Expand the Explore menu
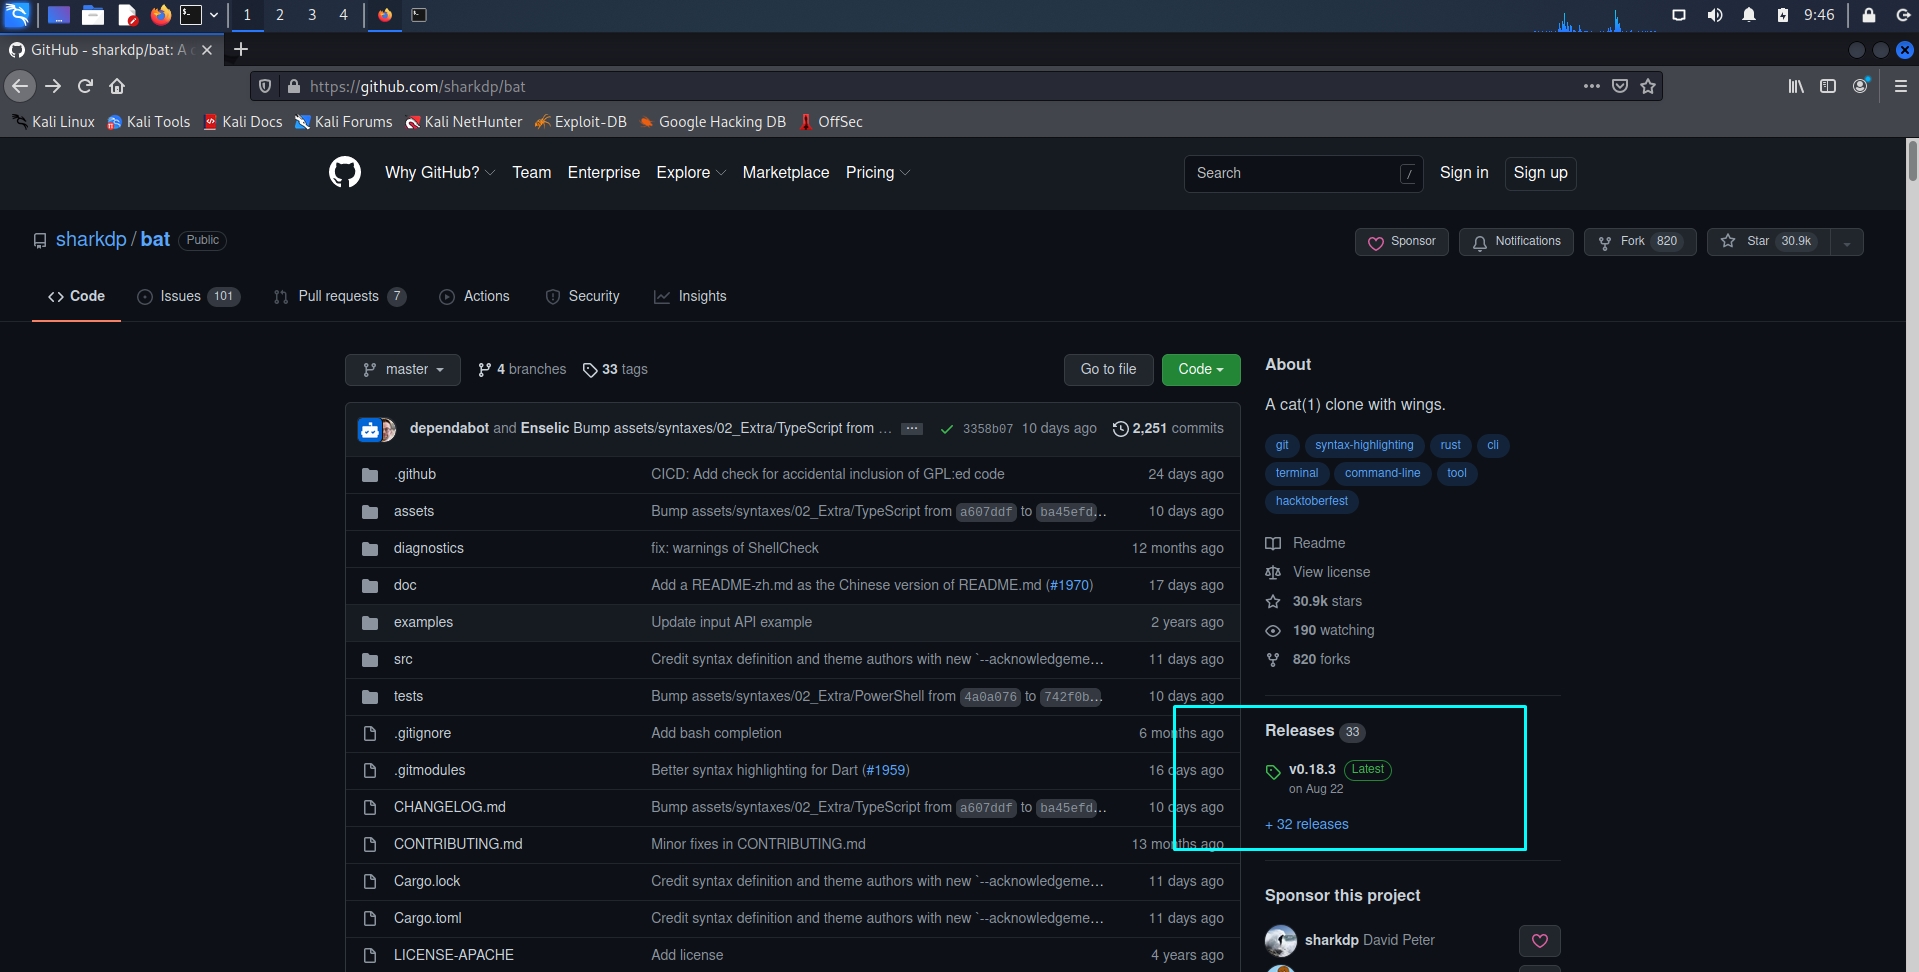The image size is (1919, 972). pyautogui.click(x=691, y=172)
